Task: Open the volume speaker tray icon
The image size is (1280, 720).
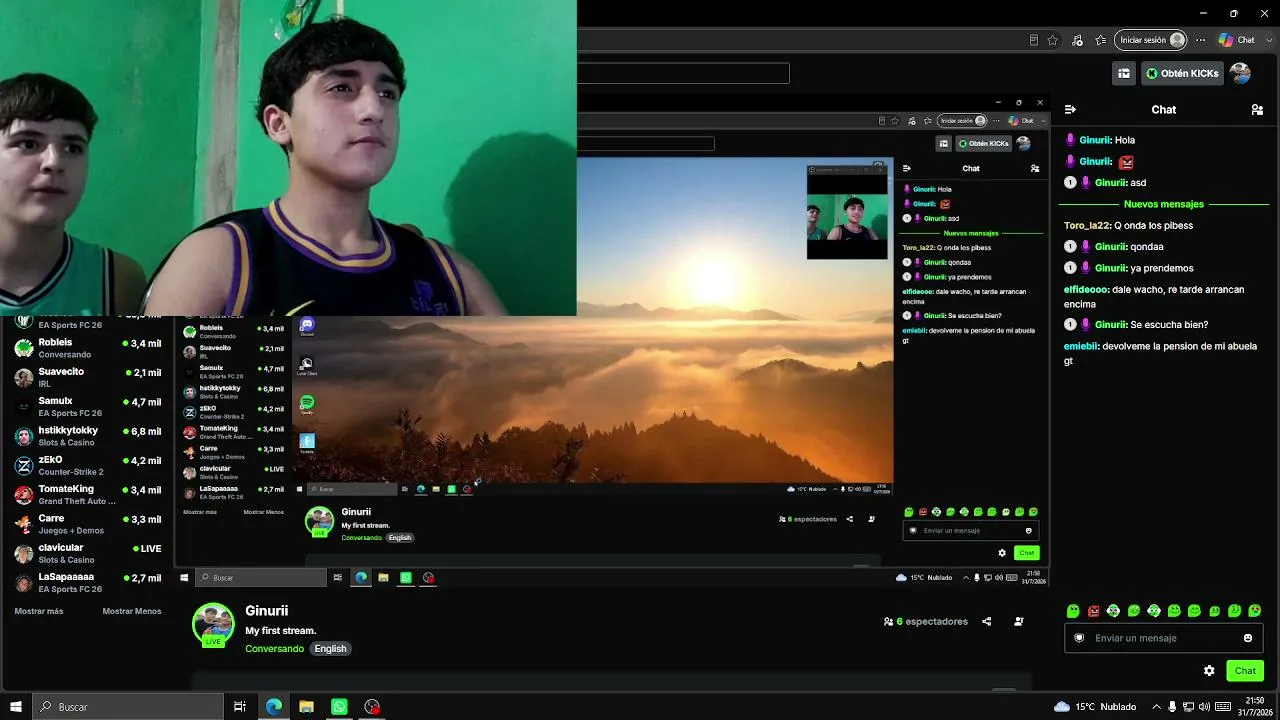Action: [x=1205, y=707]
